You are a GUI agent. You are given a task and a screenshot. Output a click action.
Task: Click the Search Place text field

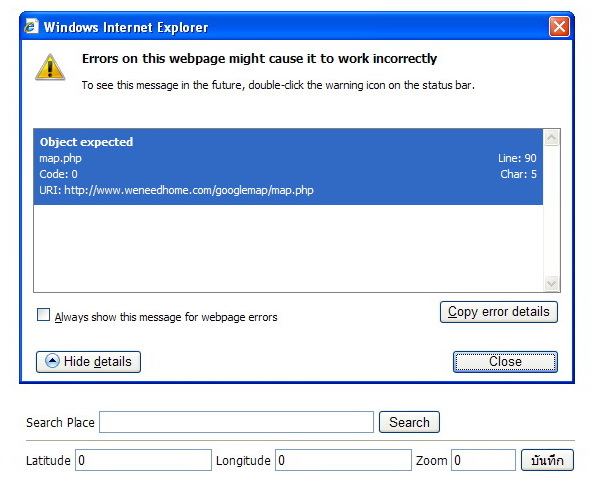[236, 422]
